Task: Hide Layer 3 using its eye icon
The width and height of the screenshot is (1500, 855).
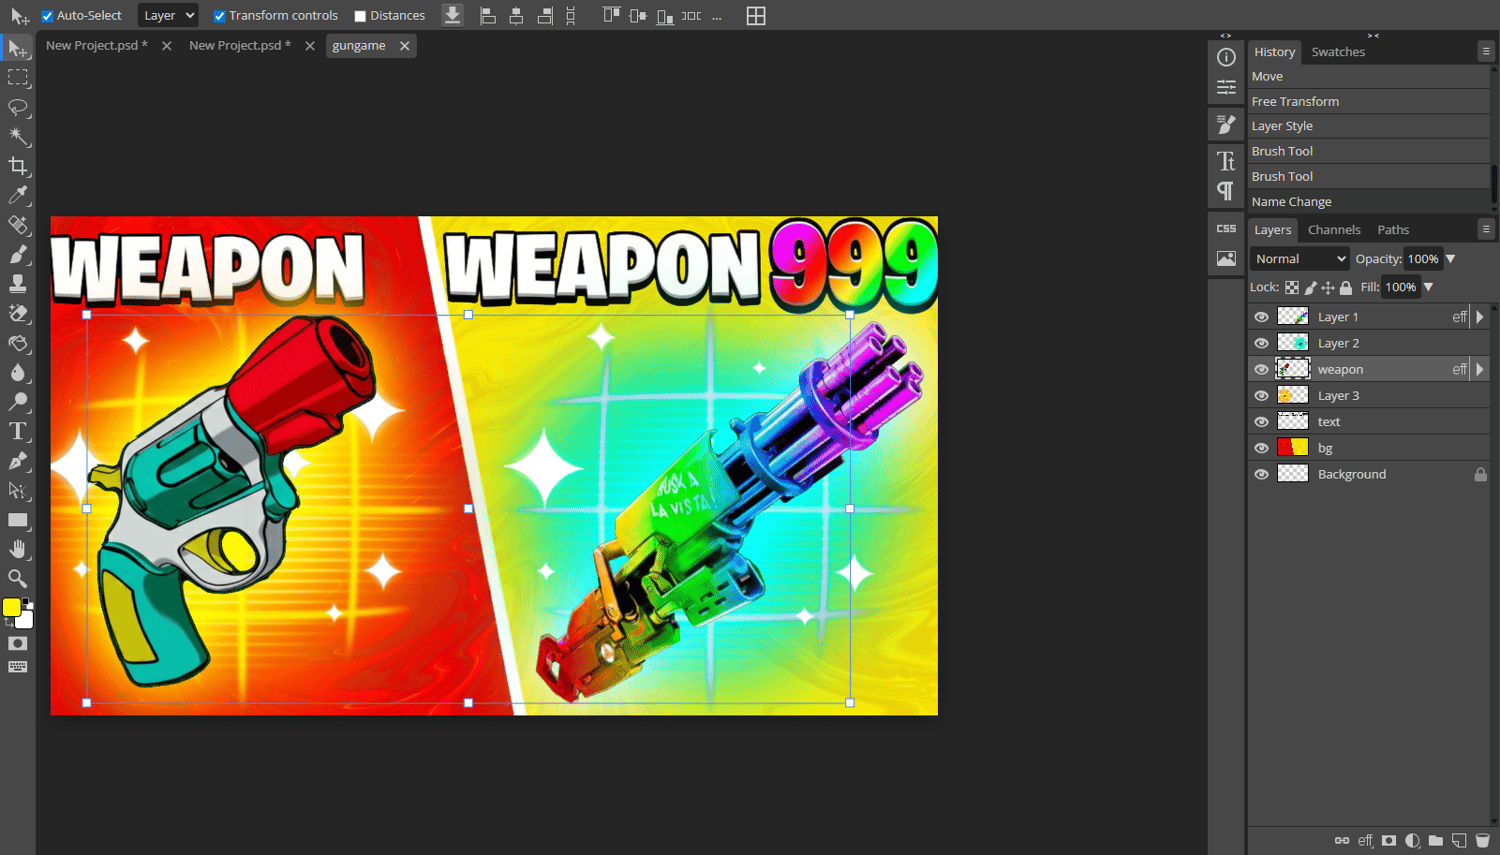Action: tap(1262, 396)
